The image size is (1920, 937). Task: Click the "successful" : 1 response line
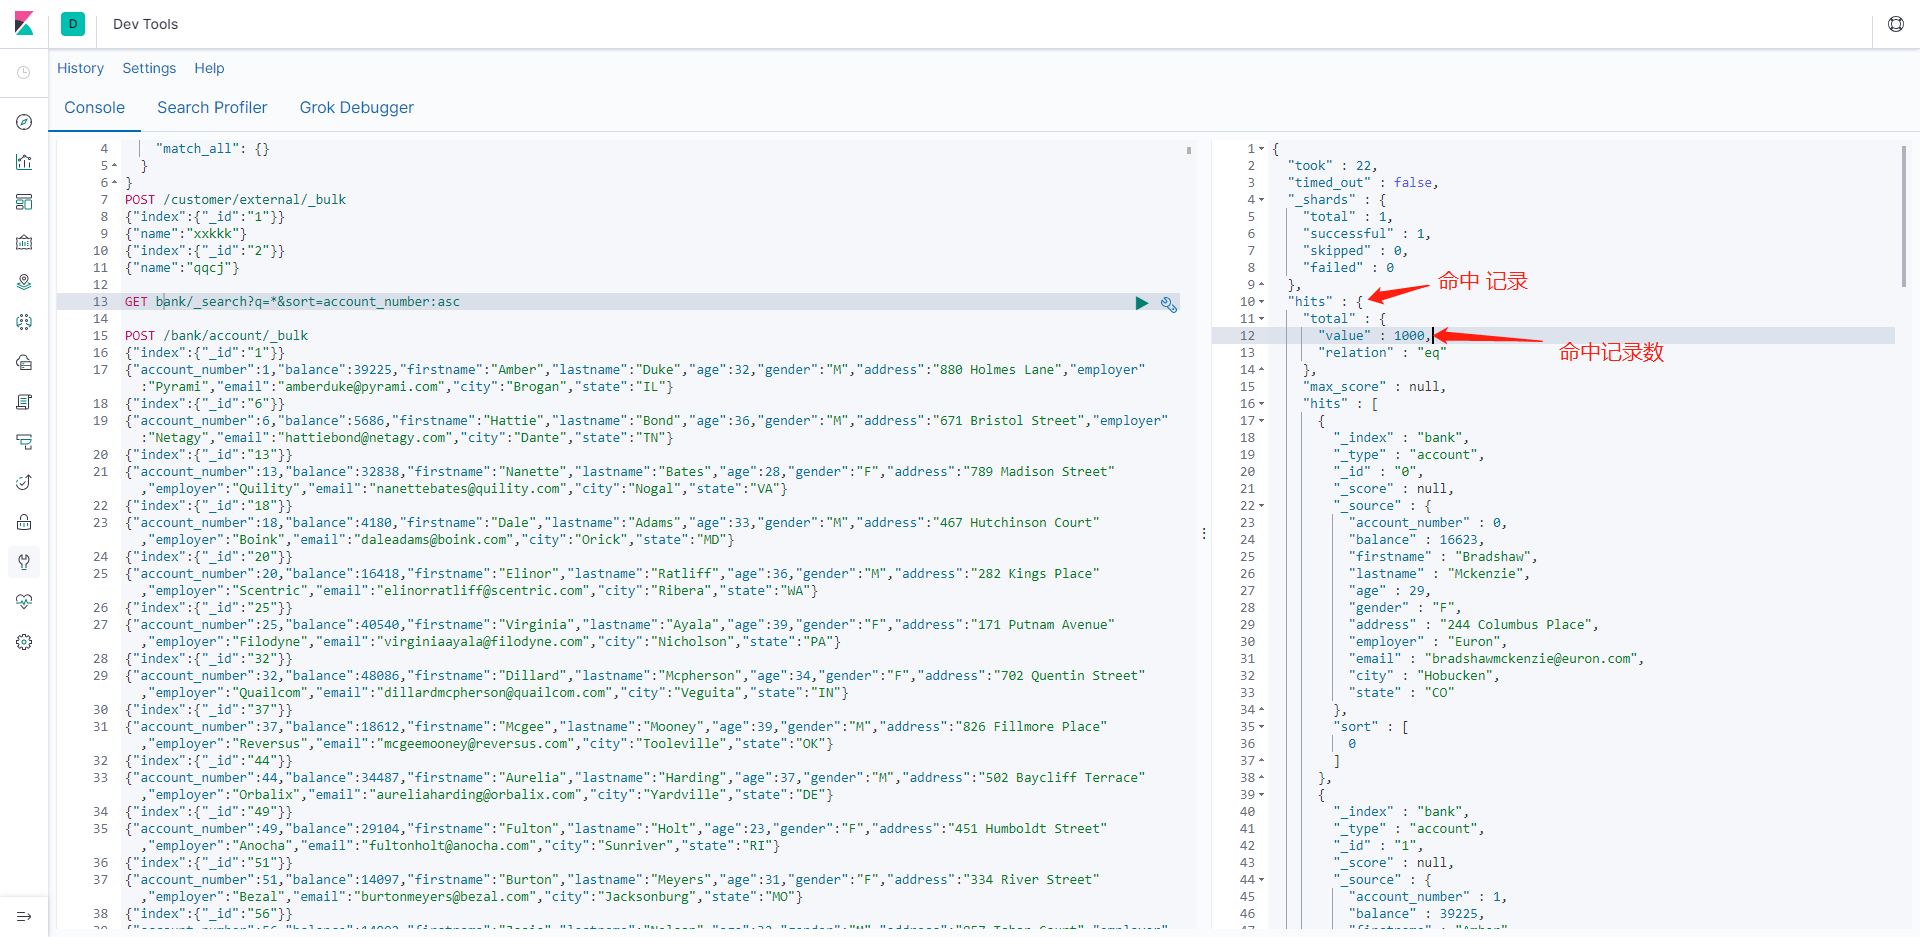coord(1366,234)
